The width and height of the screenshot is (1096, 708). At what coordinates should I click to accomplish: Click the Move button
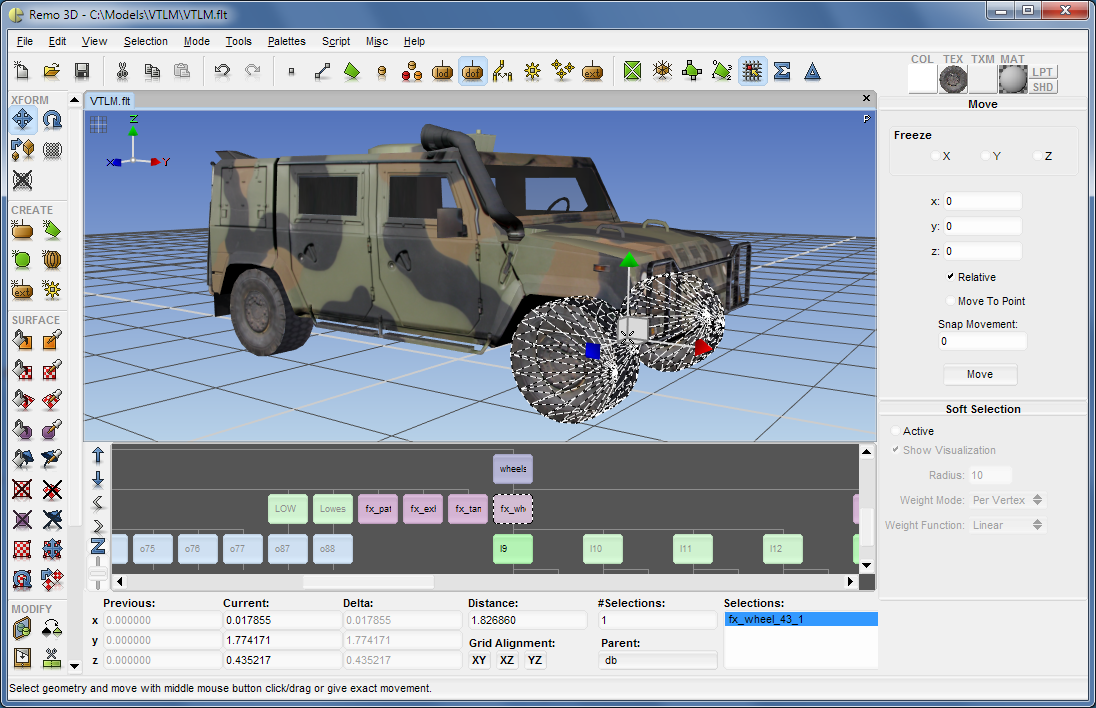(x=980, y=375)
